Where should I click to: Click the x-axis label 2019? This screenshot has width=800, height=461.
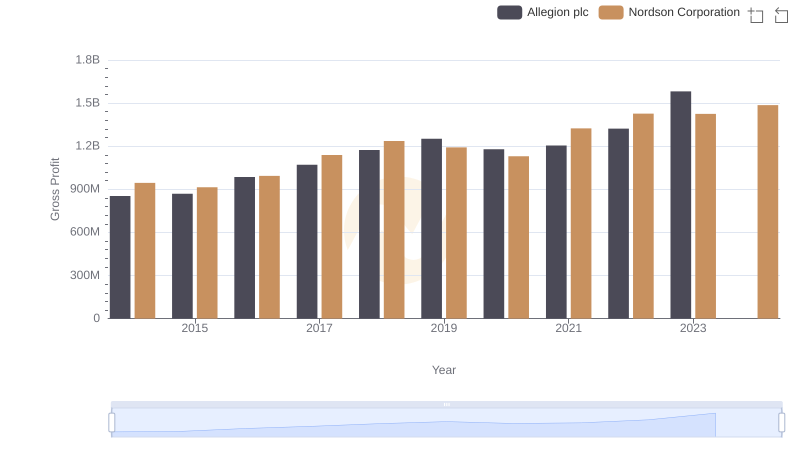coord(444,328)
